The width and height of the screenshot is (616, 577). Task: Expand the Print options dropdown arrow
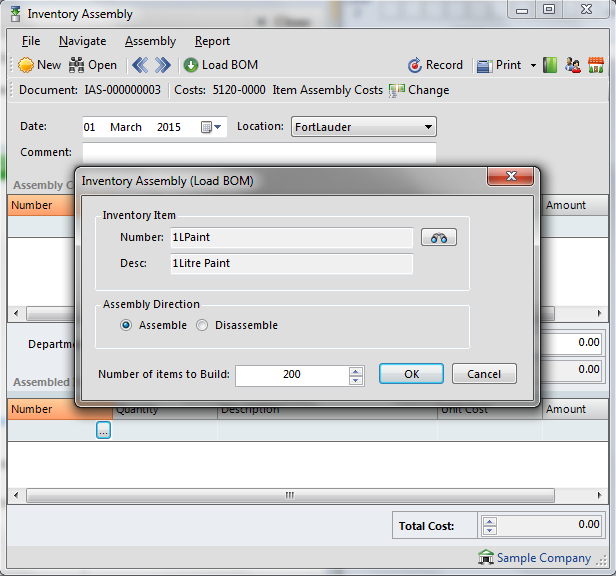coord(533,66)
